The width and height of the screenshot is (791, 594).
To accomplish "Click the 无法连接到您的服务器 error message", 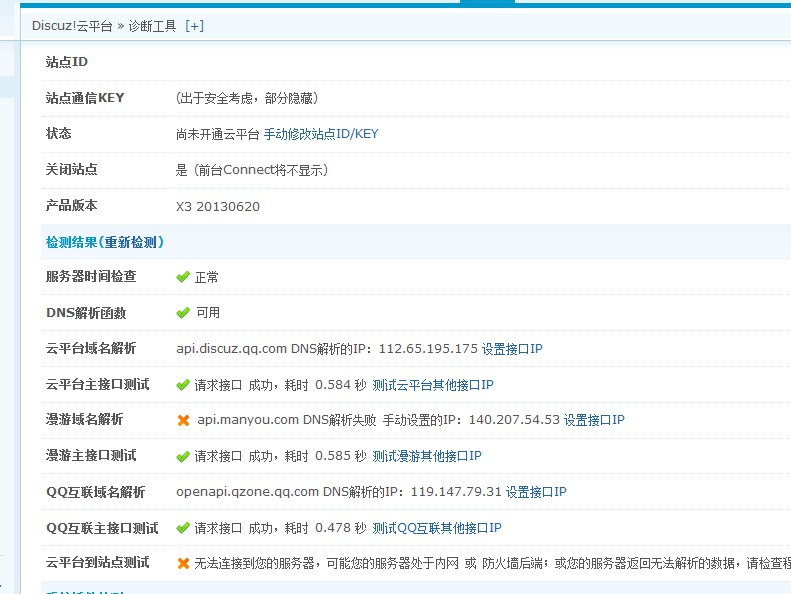I will (x=492, y=563).
